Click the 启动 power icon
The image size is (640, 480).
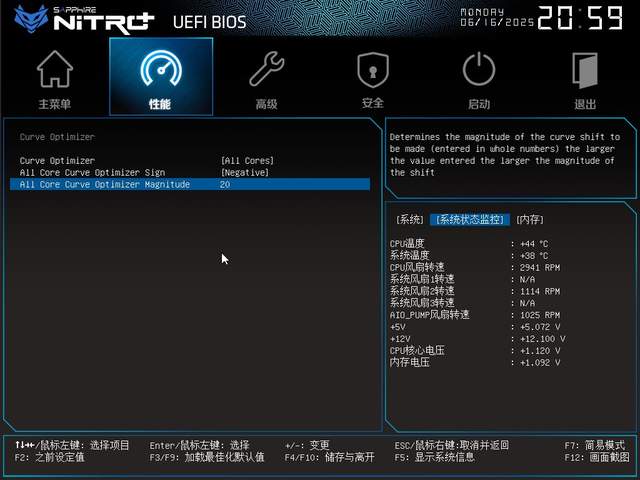(479, 69)
